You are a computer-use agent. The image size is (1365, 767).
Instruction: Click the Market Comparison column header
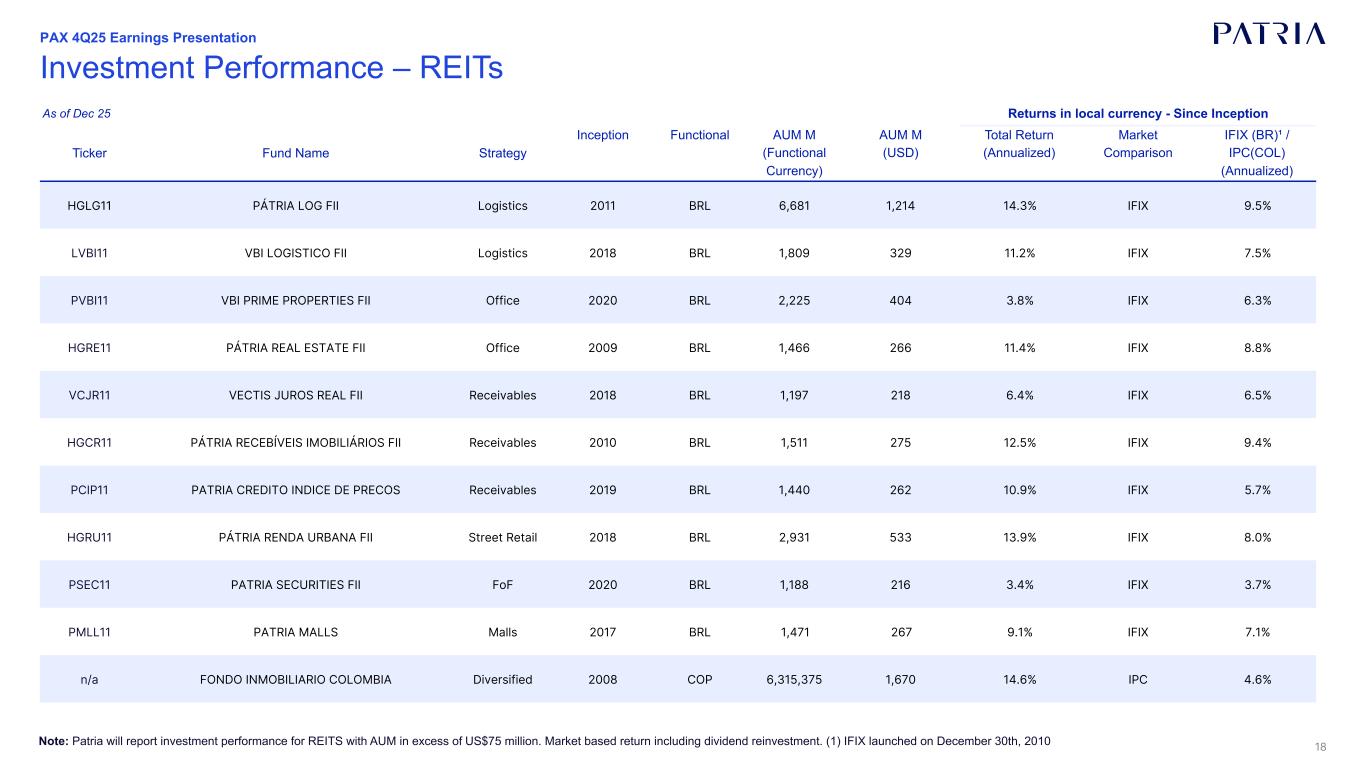pos(1137,143)
